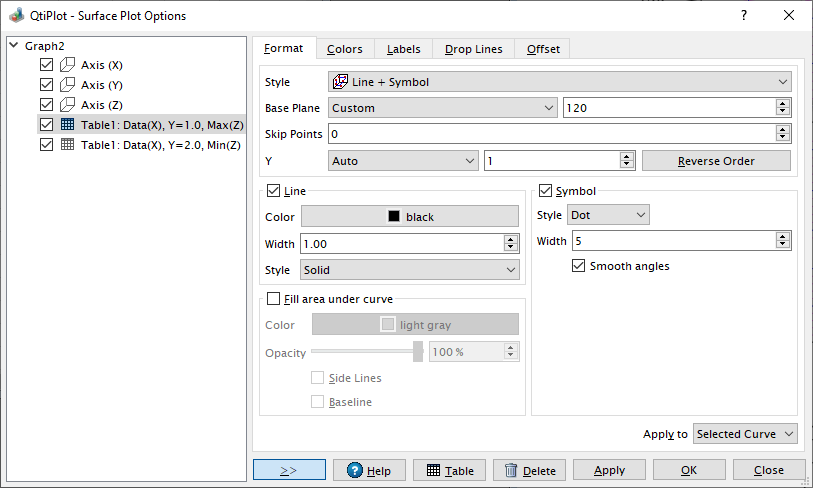Viewport: 813px width, 488px height.
Task: Open the Drop Lines tab
Action: click(x=474, y=49)
